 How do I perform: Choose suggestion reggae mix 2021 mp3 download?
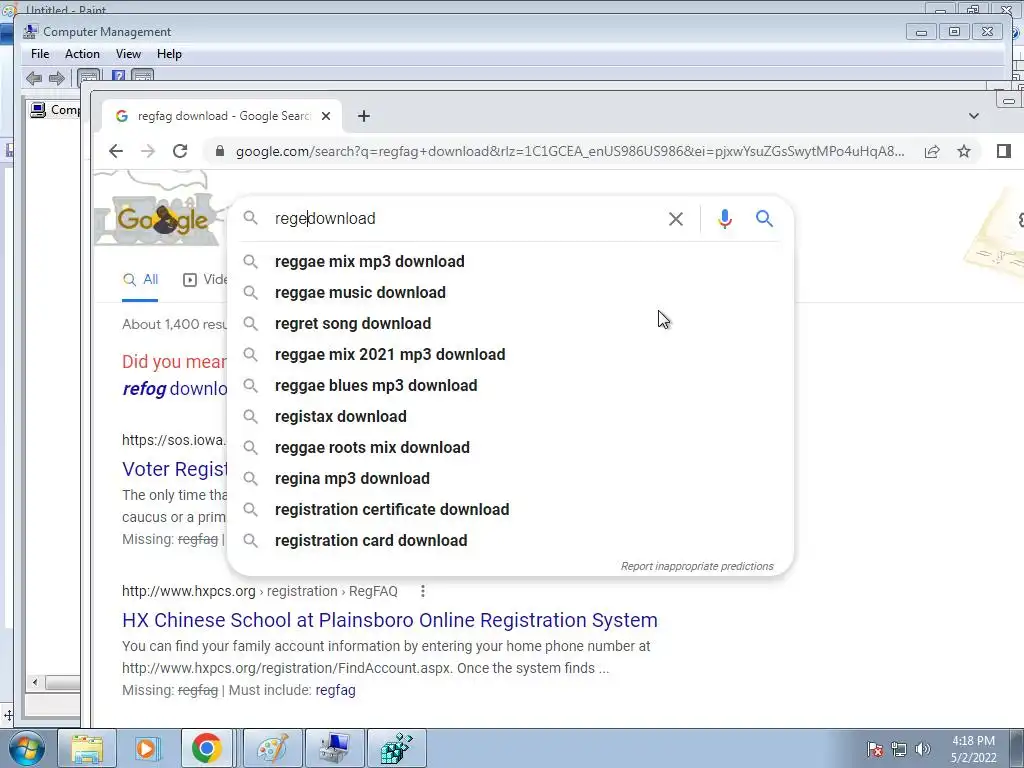[510, 355]
